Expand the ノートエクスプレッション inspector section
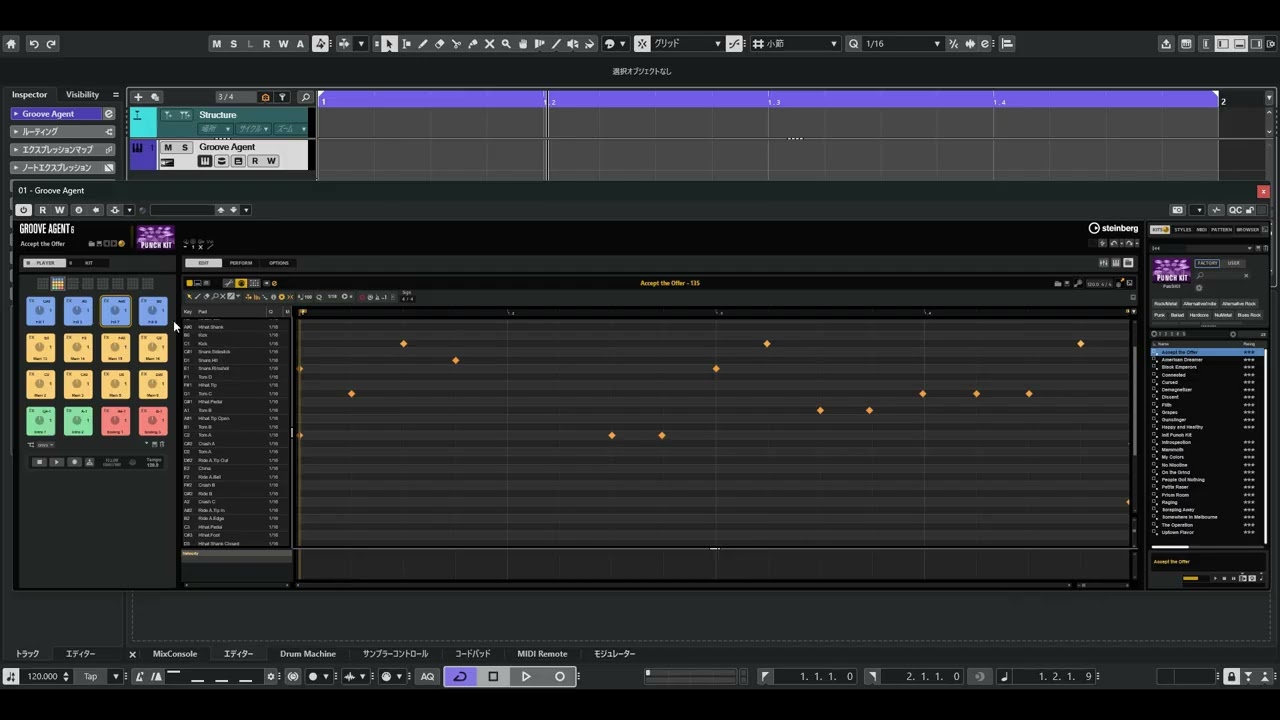Screen dimensions: 1280x720 coord(62,168)
